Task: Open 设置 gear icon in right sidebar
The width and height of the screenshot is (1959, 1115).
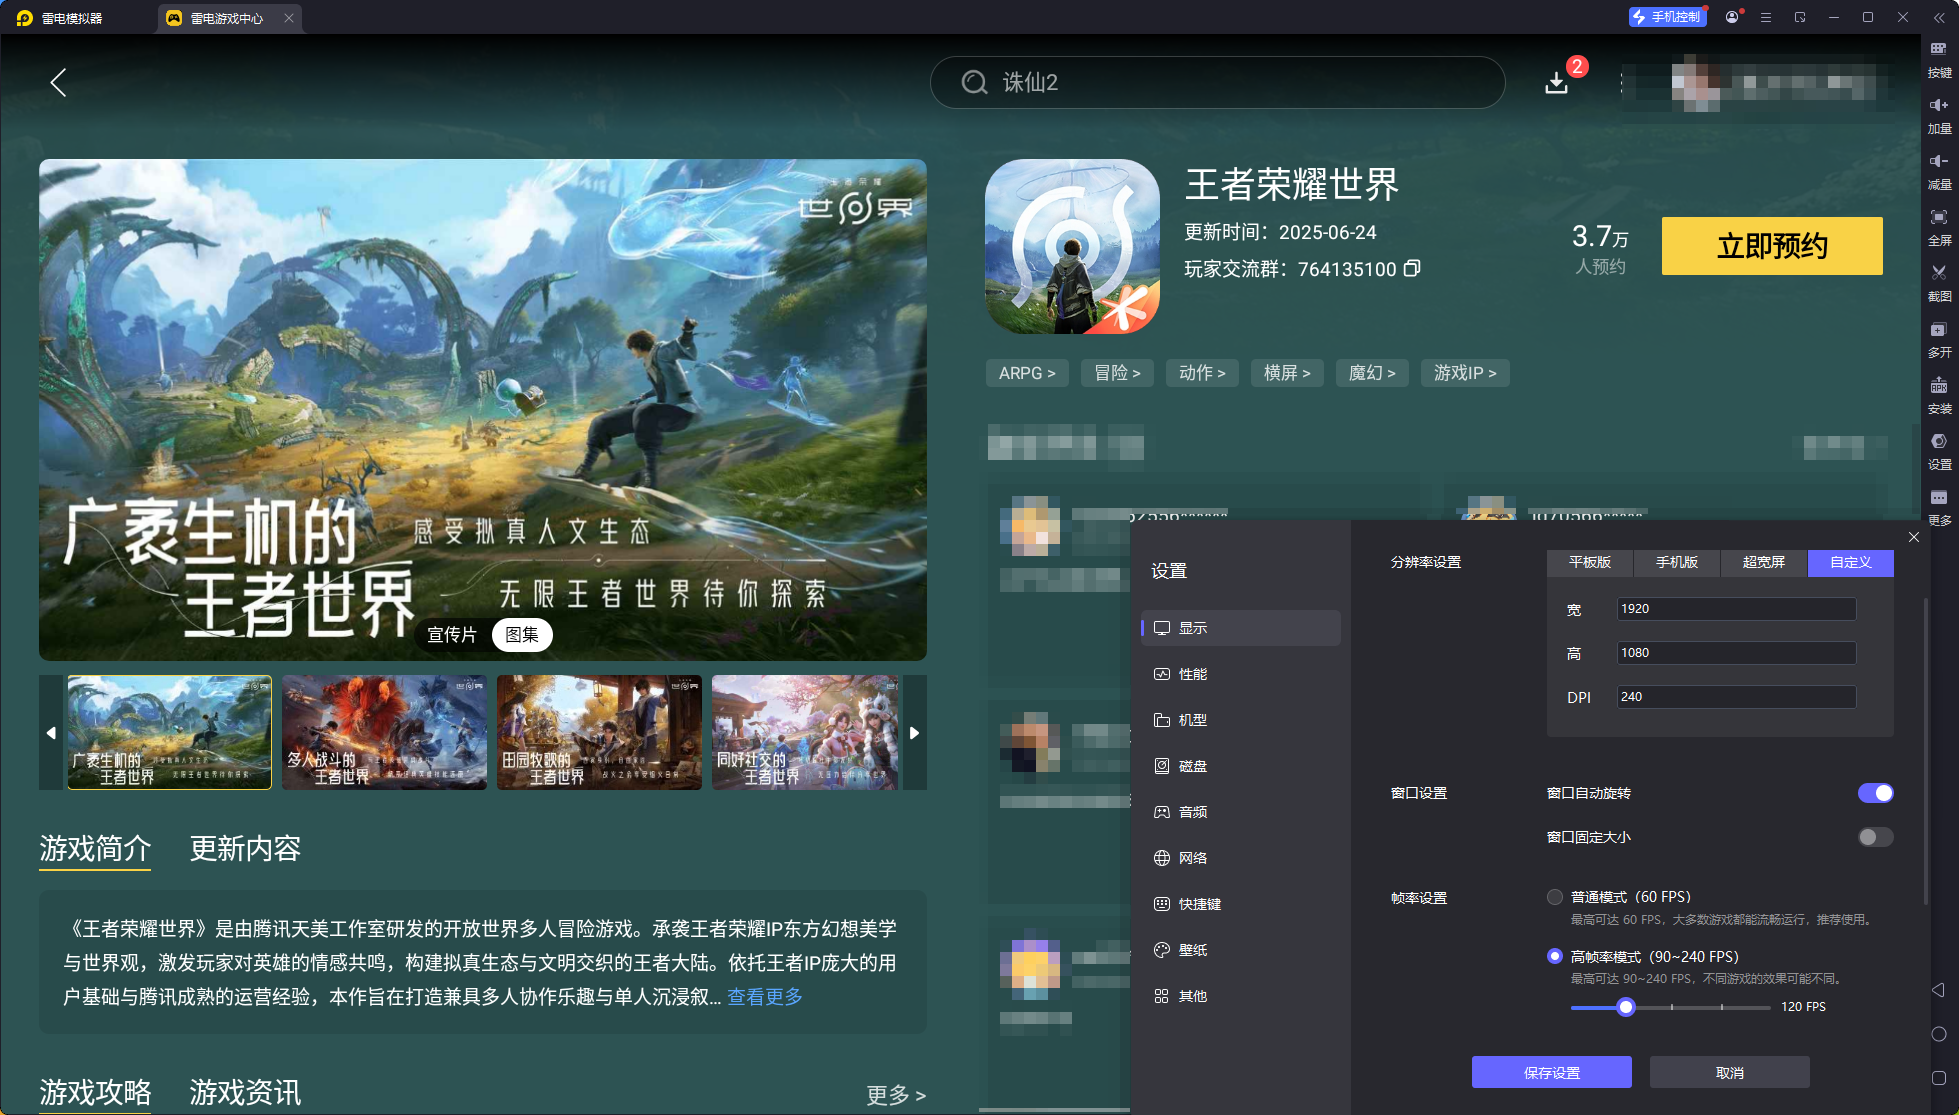Action: point(1939,451)
